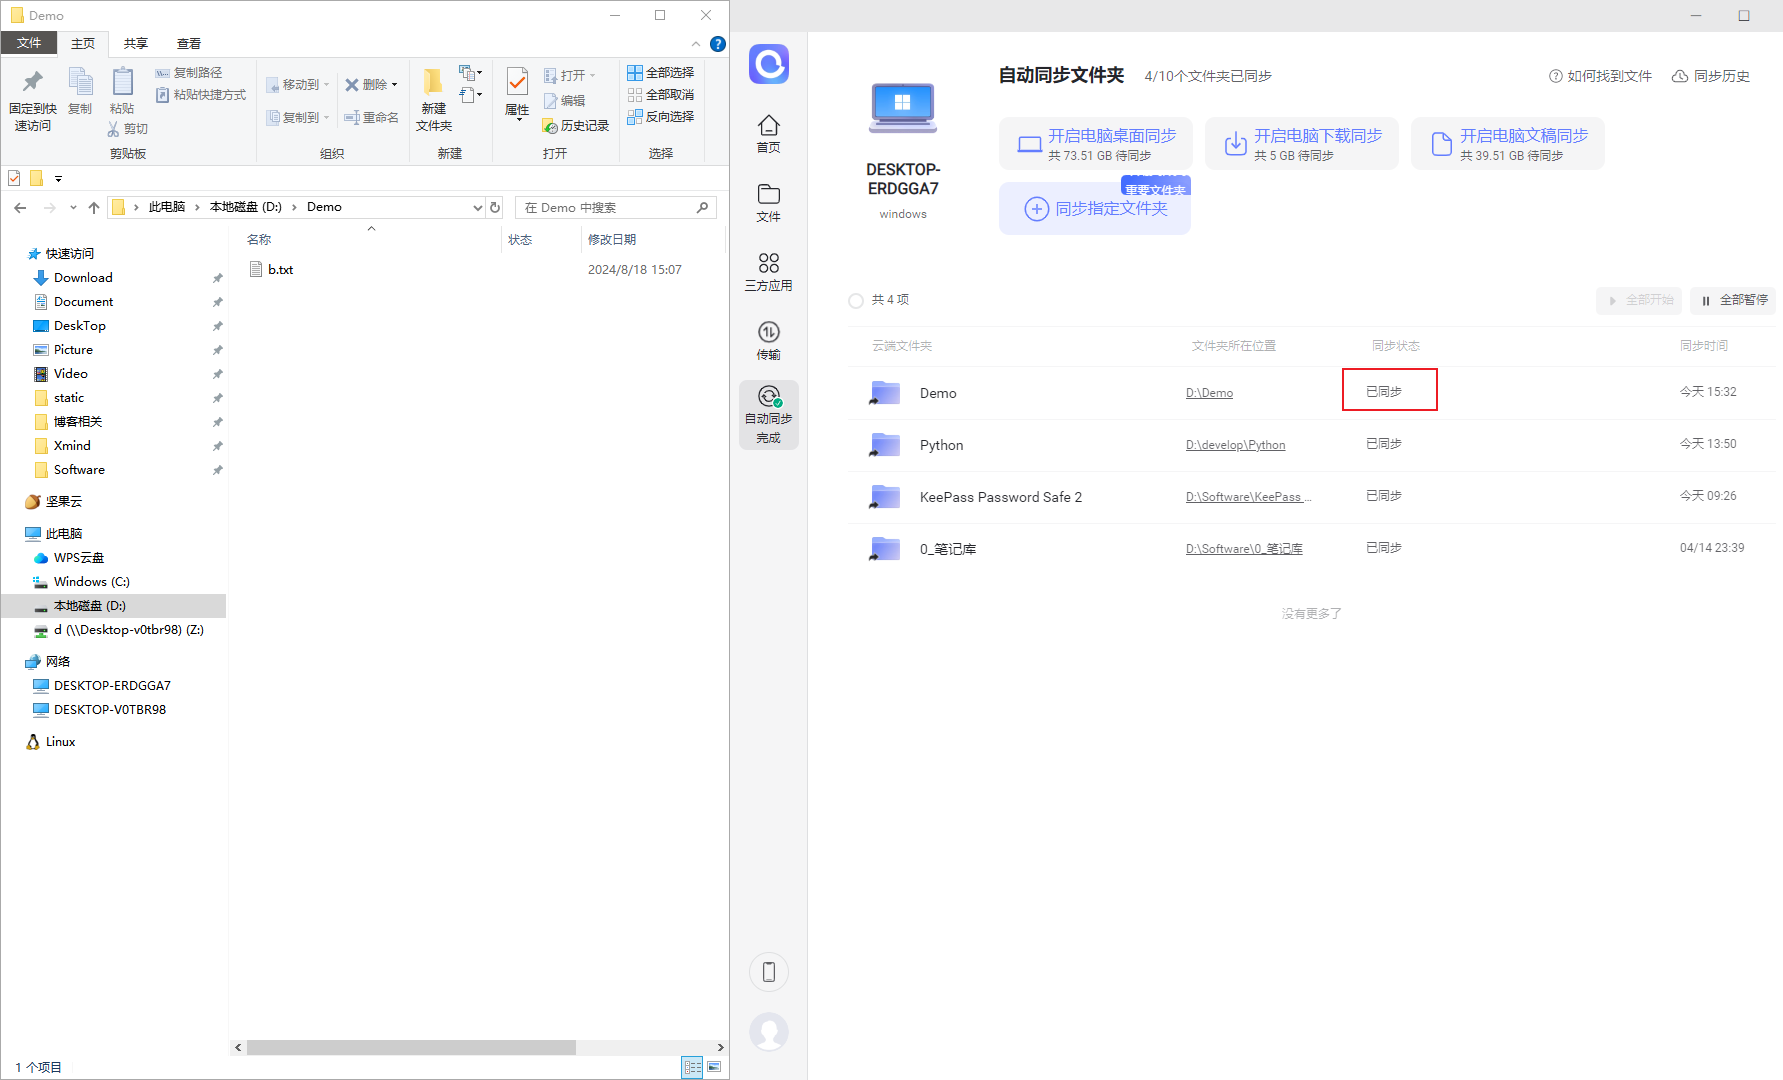Image resolution: width=1783 pixels, height=1080 pixels.
Task: Click 同步指定文件夹 button
Action: (1095, 209)
